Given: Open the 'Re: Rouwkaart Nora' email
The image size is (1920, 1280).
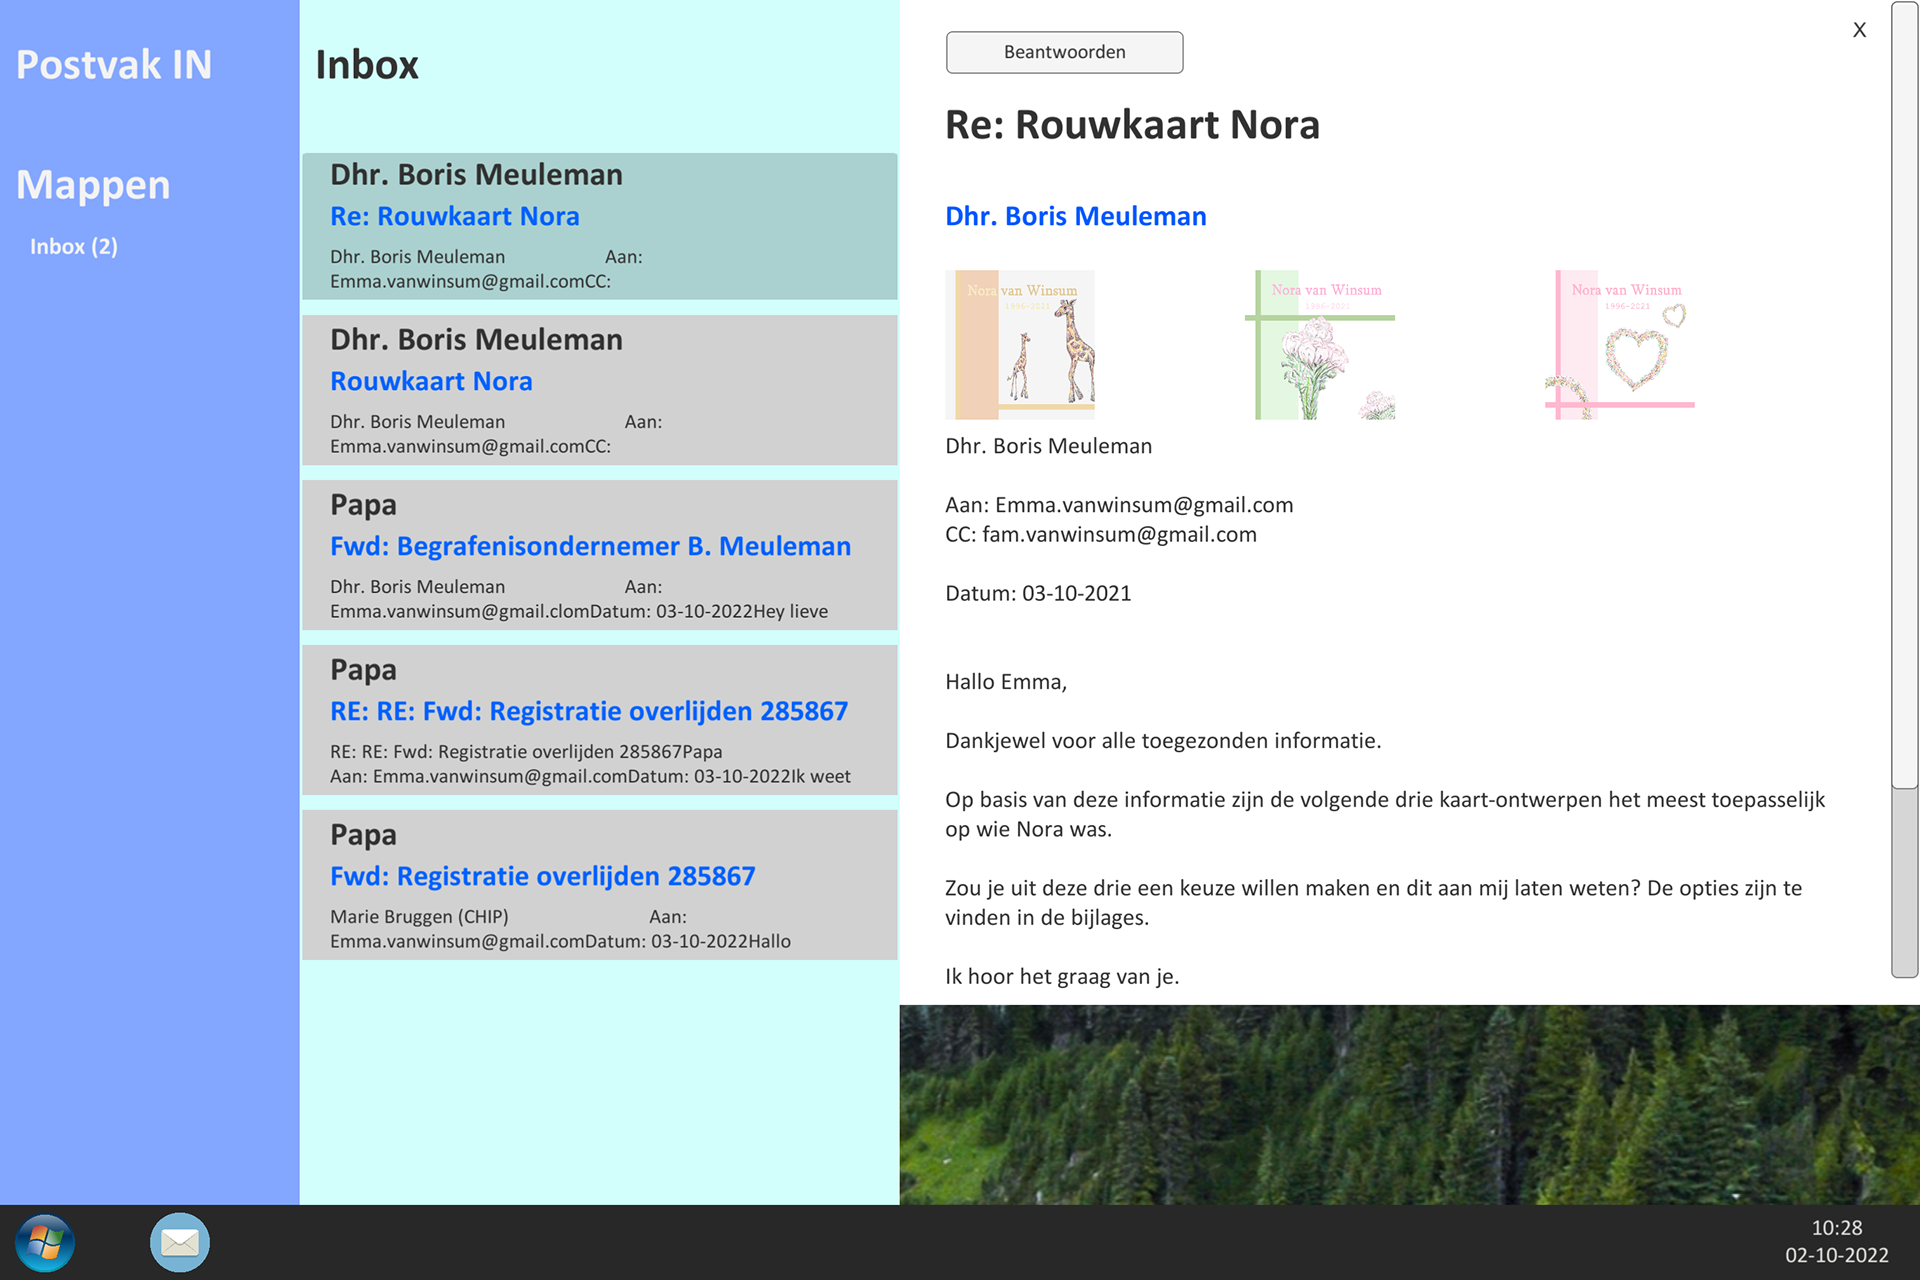Looking at the screenshot, I should click(600, 226).
